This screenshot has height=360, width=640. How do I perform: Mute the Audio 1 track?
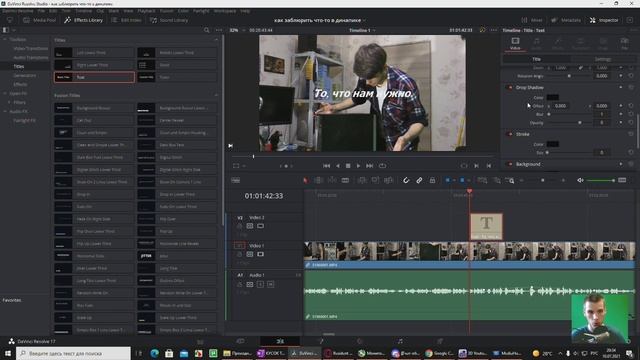pyautogui.click(x=271, y=284)
